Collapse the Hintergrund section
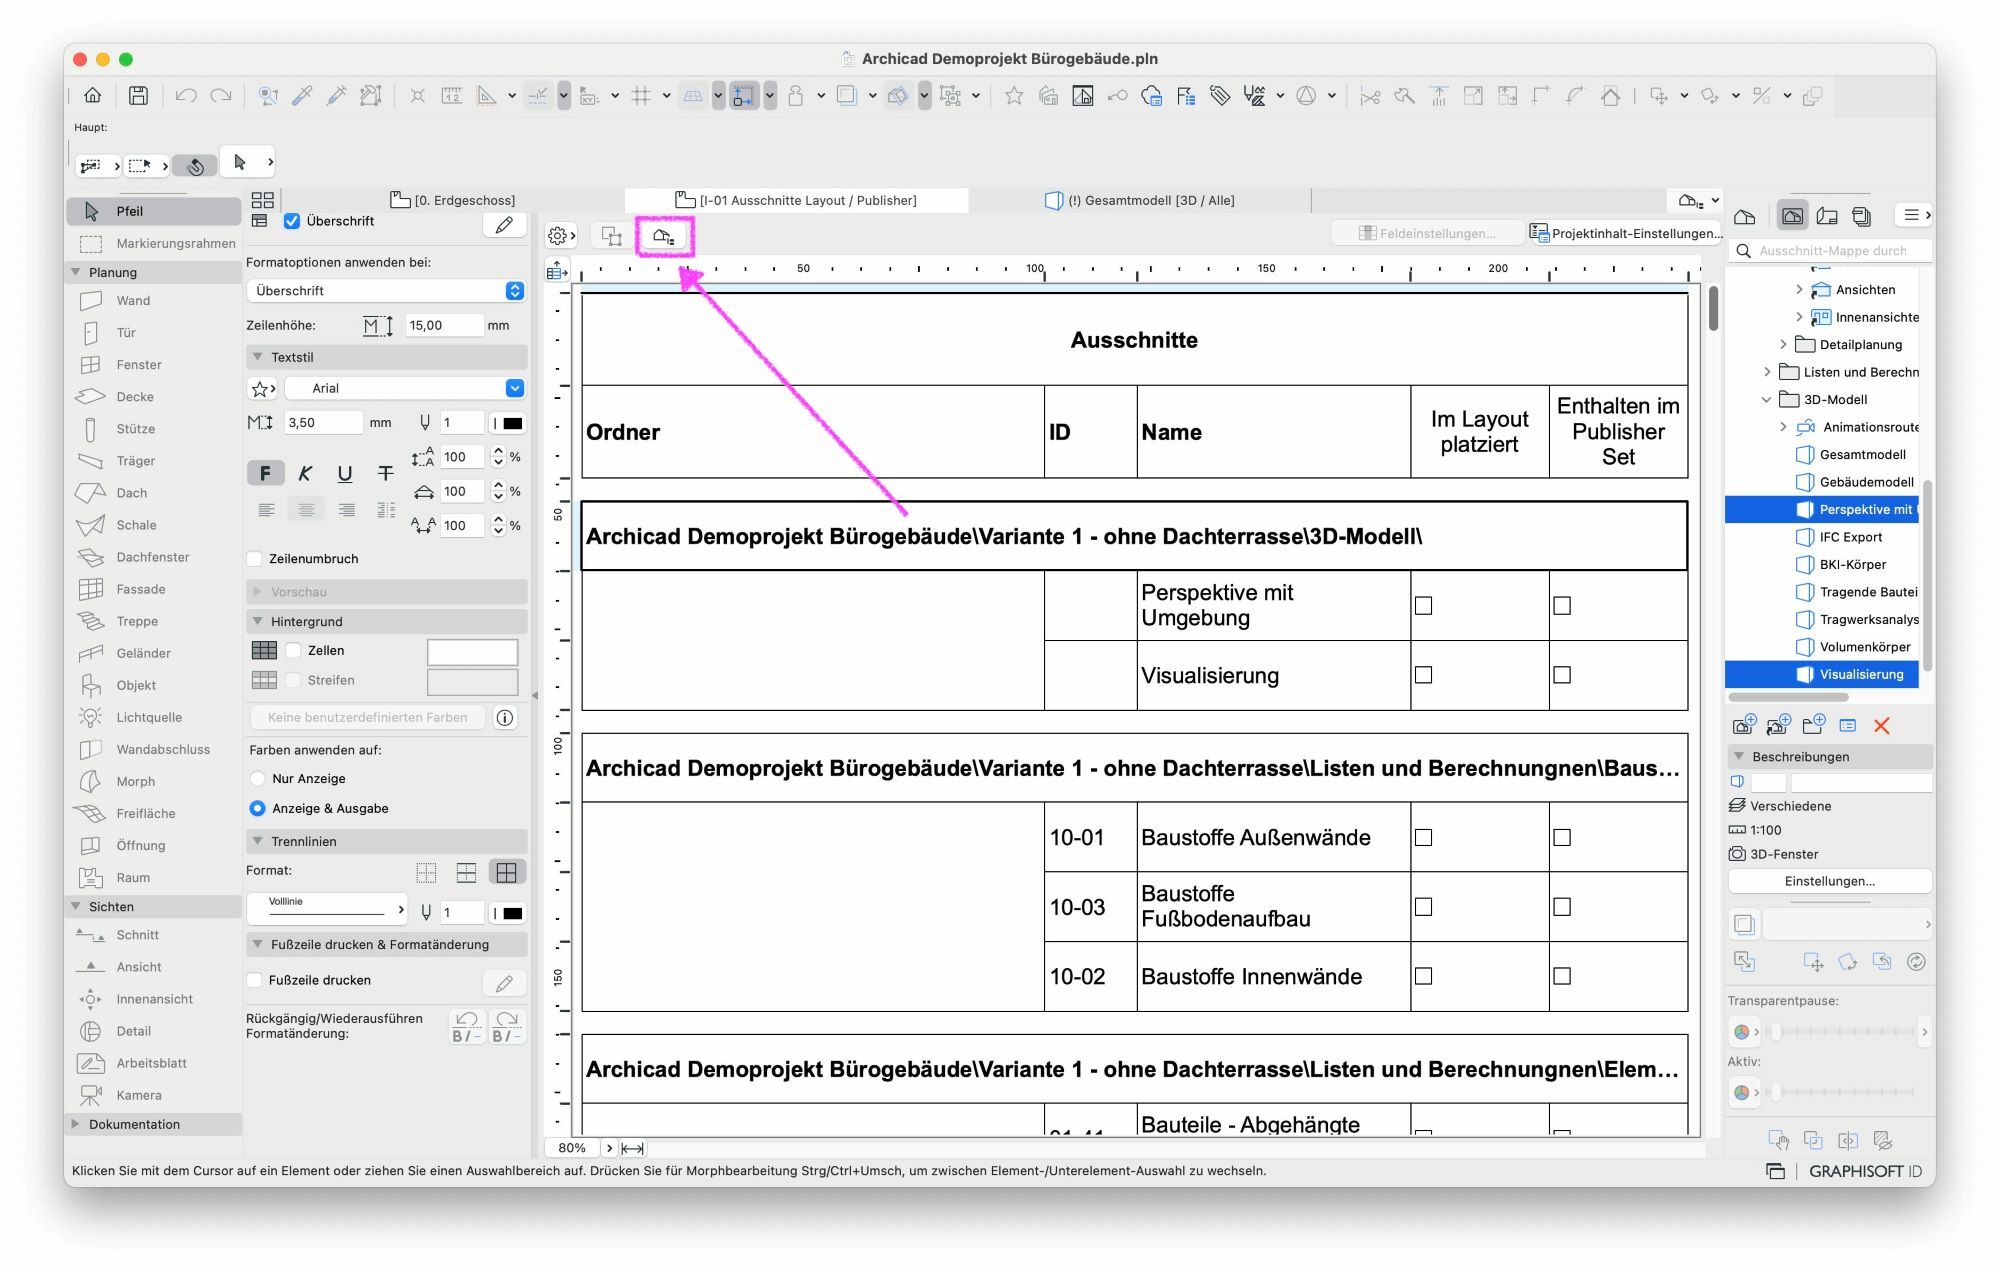This screenshot has width=2000, height=1272. 258,621
